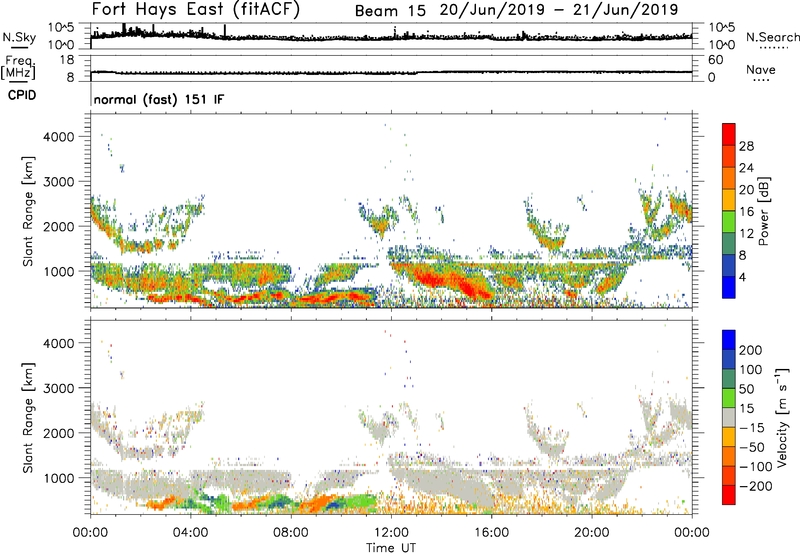Click the 'Power [dB]' colorbar title
Screen dimensions: 800x554
[x=763, y=211]
